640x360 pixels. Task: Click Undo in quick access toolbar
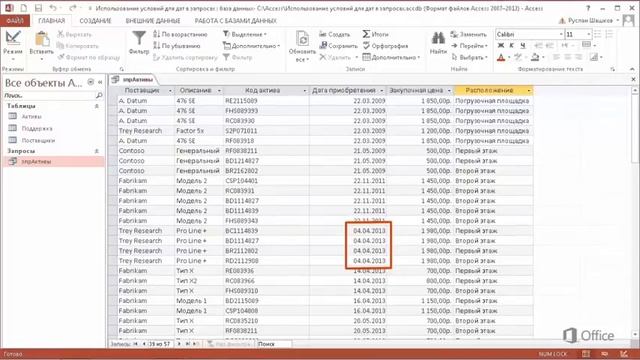[53, 8]
